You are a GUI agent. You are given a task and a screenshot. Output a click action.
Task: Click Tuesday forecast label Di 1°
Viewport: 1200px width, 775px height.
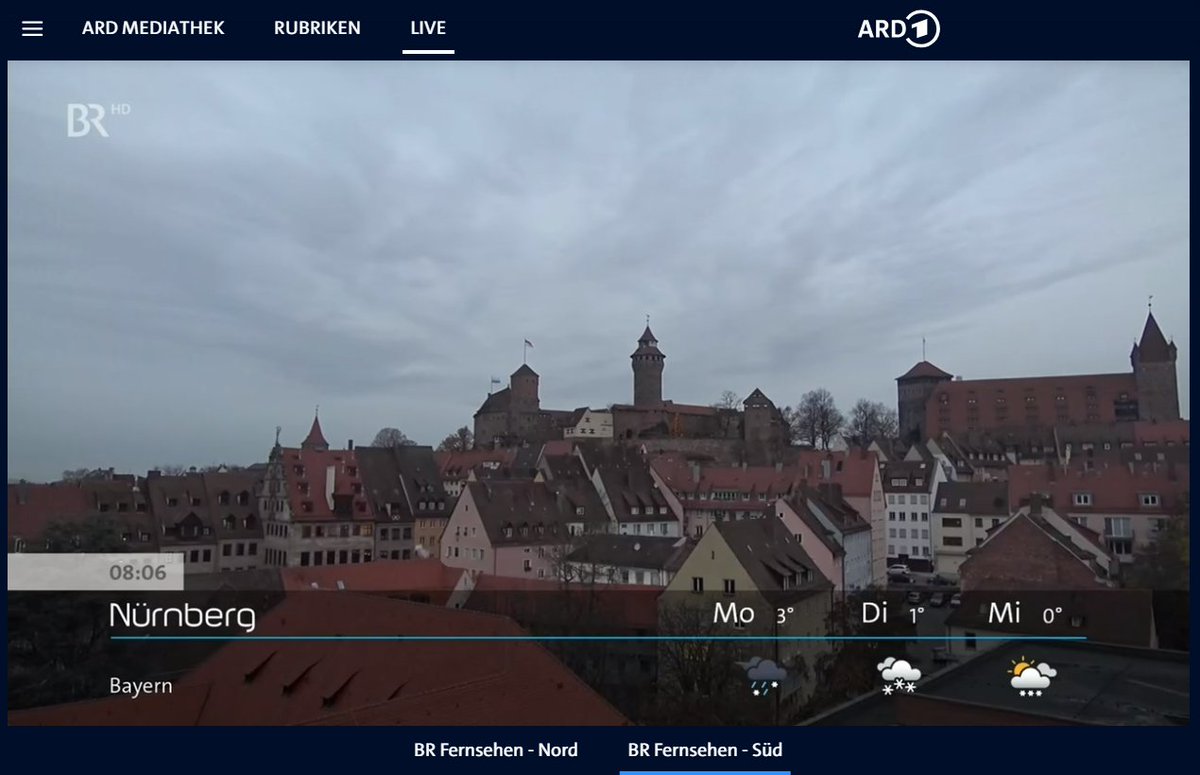(x=892, y=614)
